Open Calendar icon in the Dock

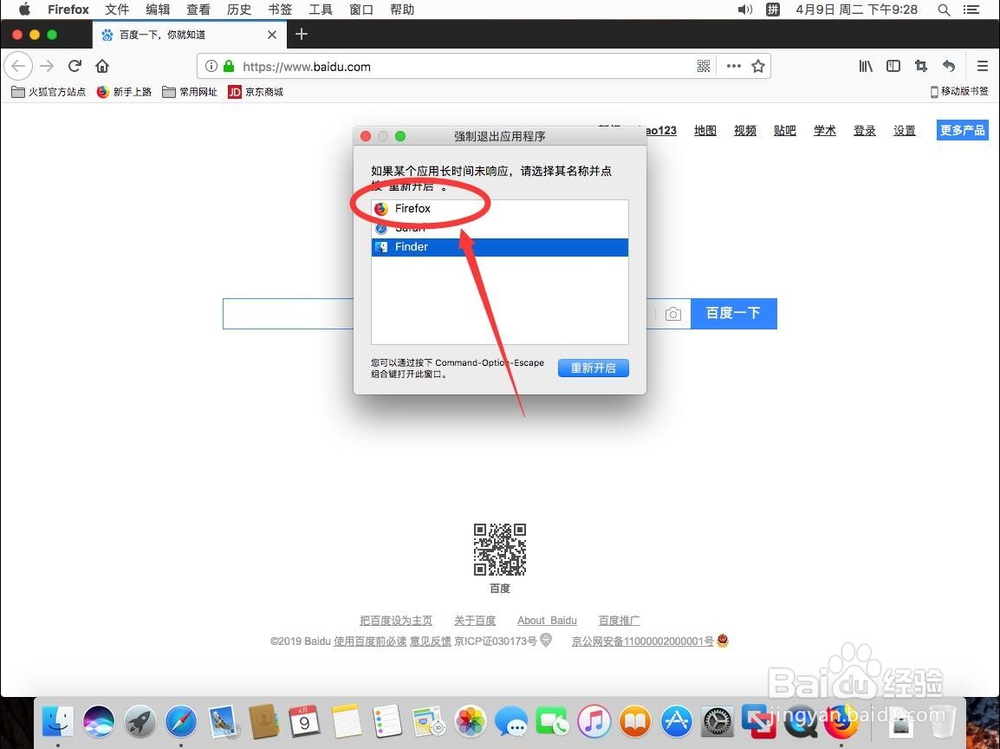point(304,722)
